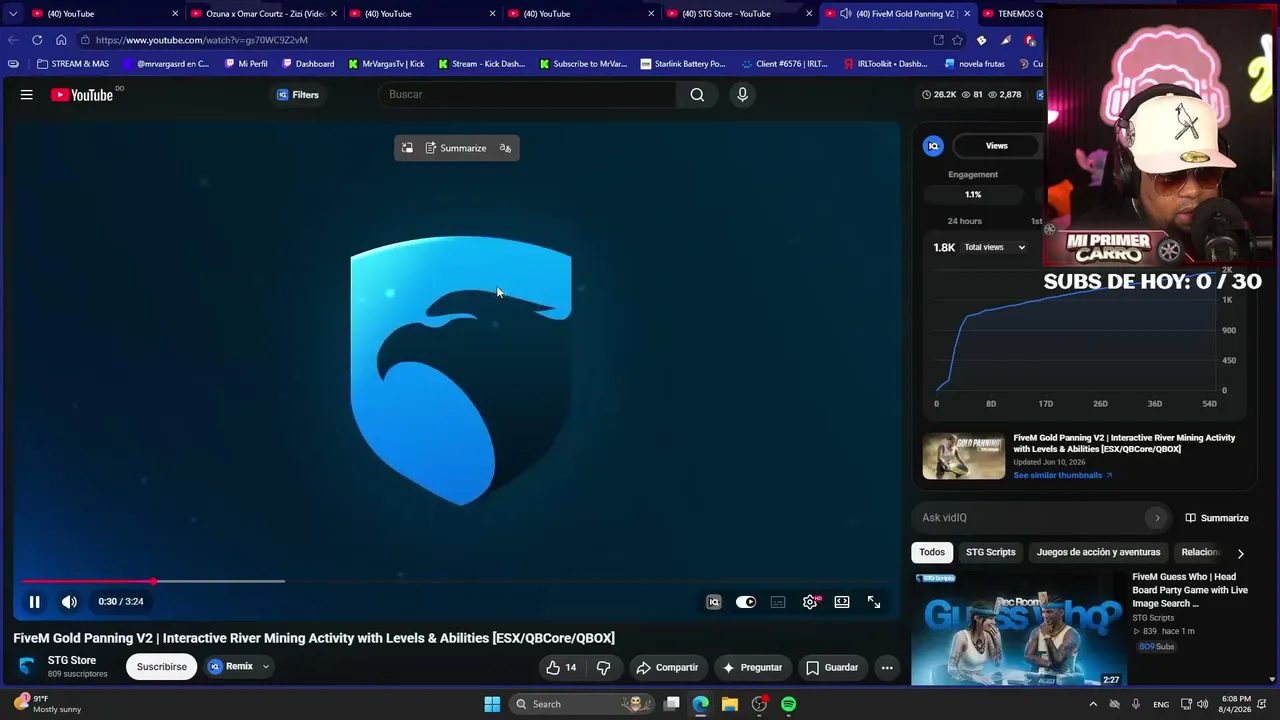
Task: Open the FiveM Guess Who video thumbnail
Action: point(1019,627)
